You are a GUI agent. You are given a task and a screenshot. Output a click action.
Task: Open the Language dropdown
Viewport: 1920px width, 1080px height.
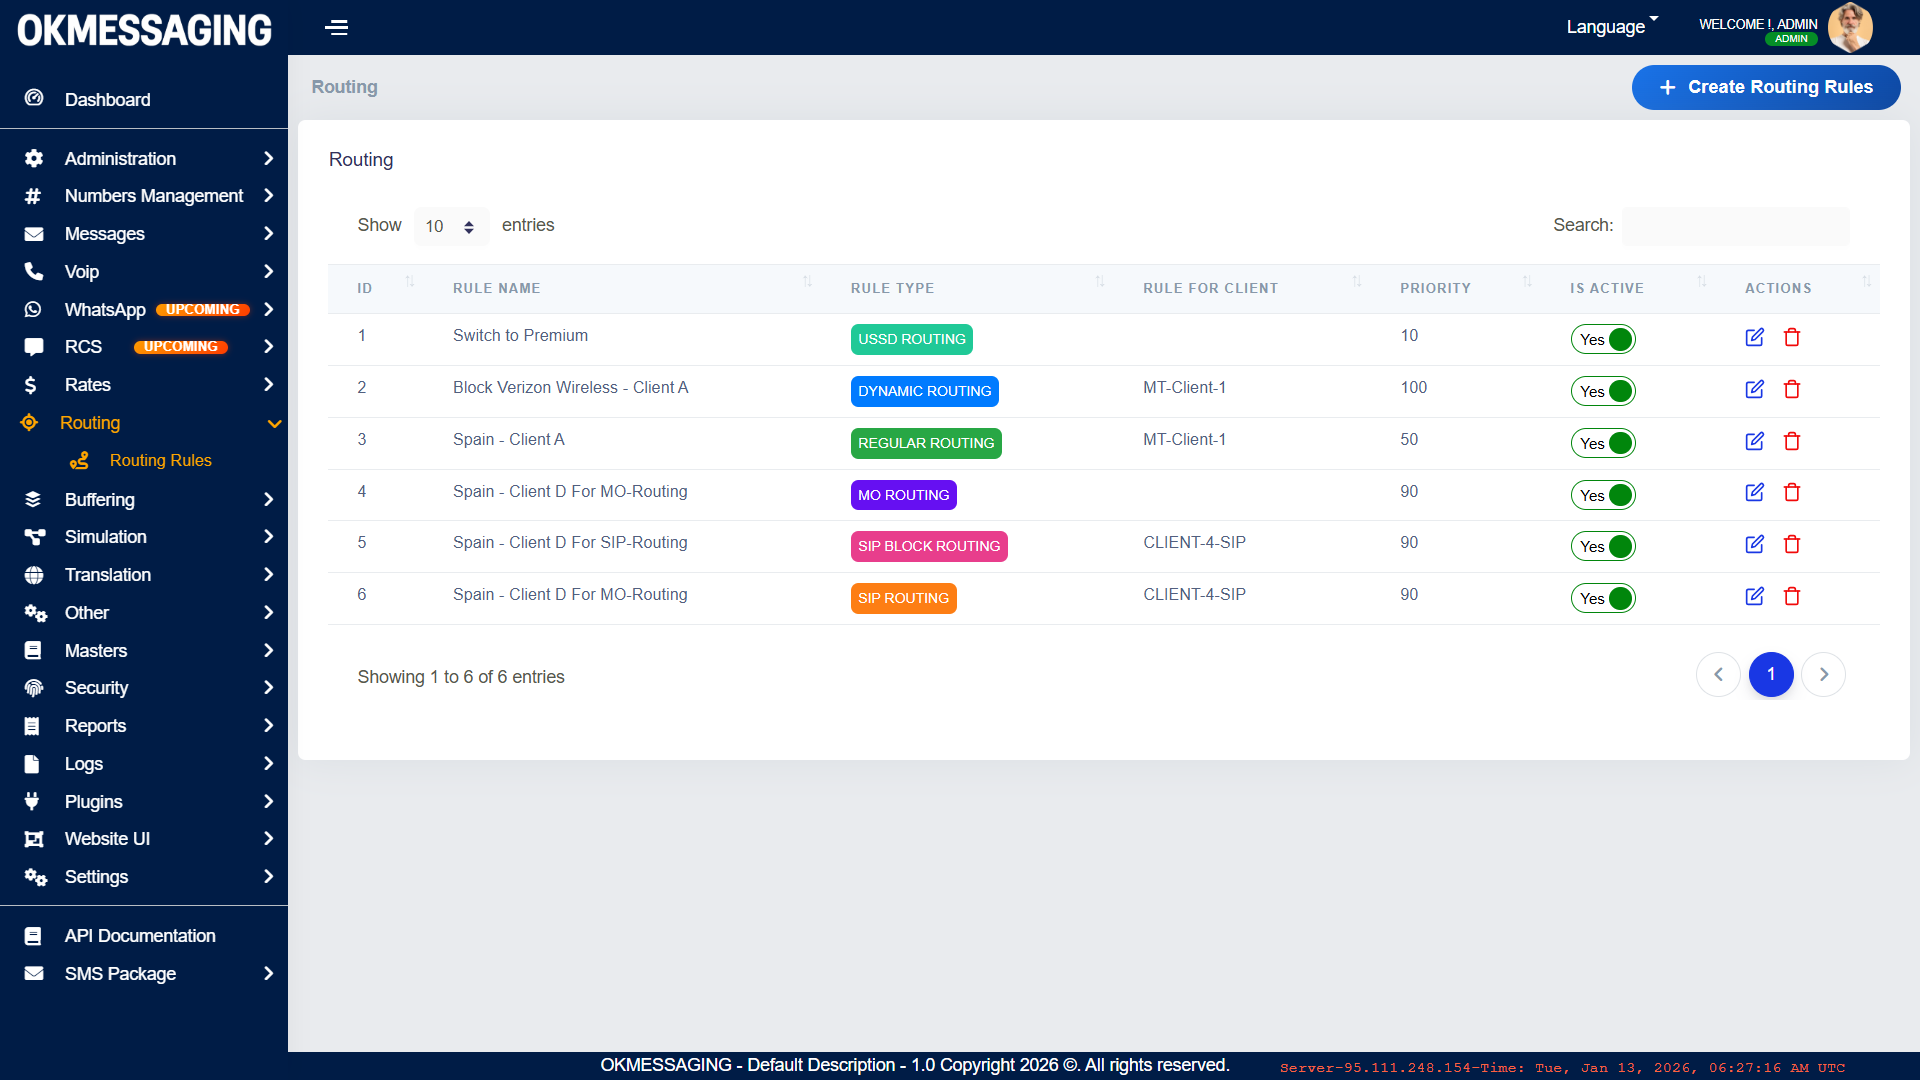coord(1611,27)
